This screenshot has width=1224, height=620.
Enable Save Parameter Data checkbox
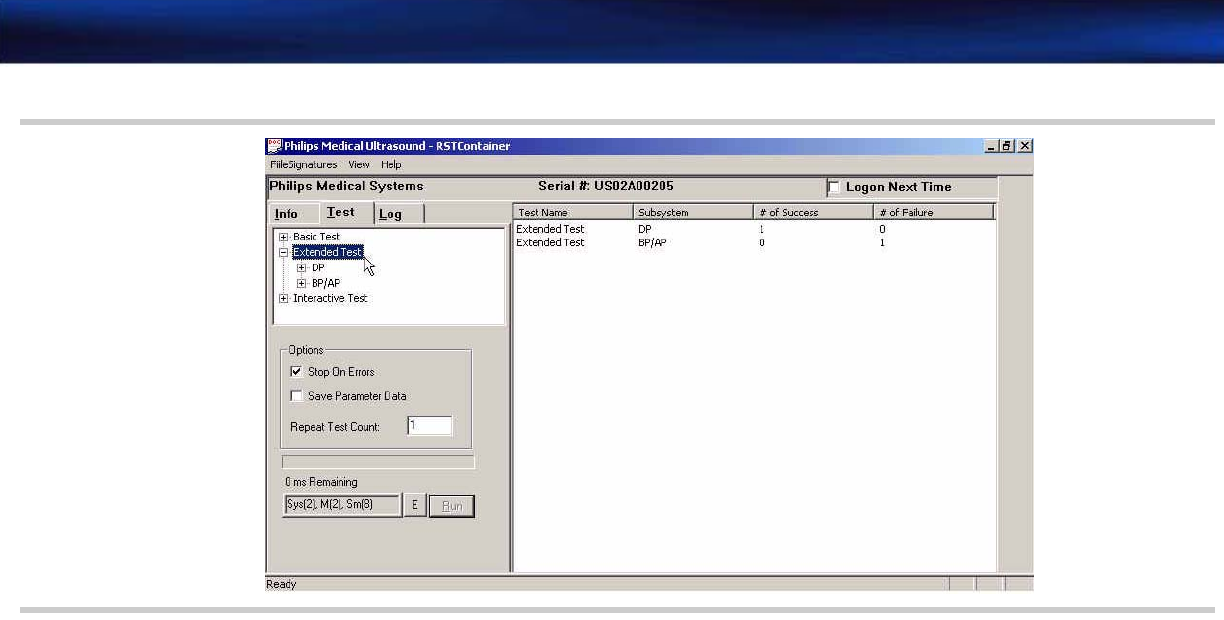click(x=296, y=396)
